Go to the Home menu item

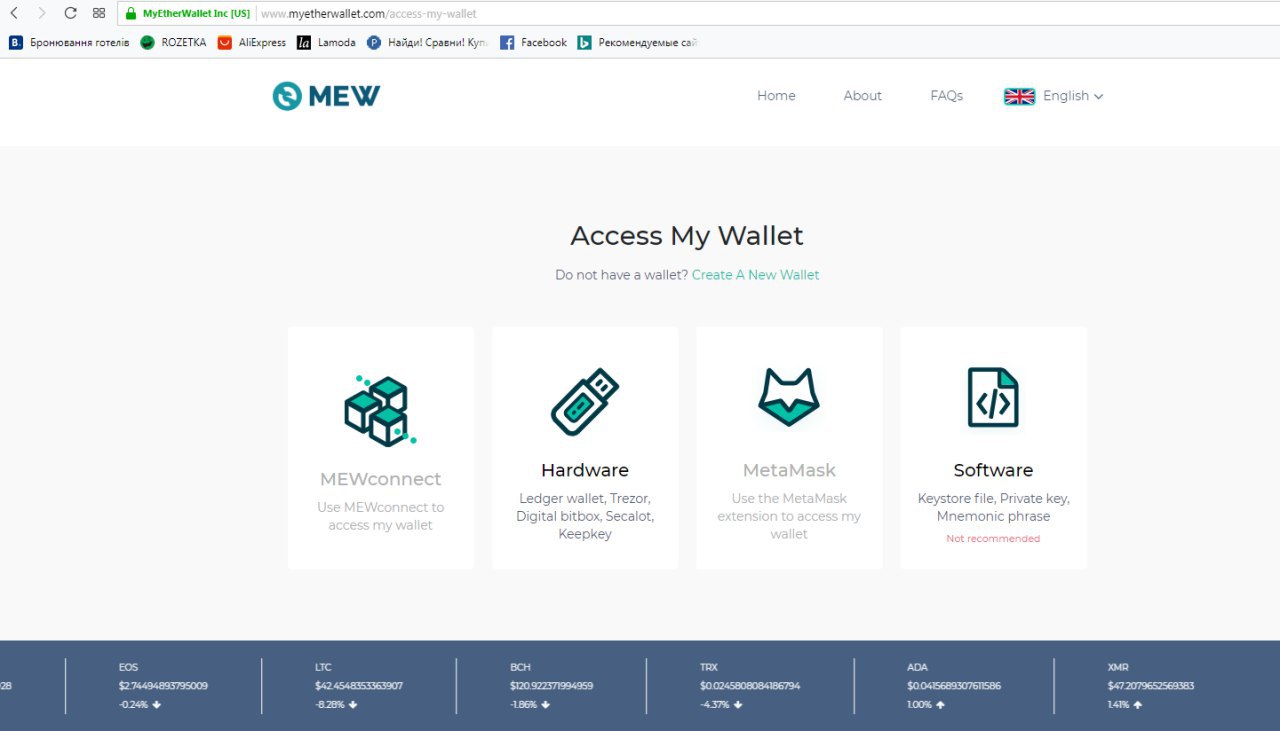pos(776,96)
